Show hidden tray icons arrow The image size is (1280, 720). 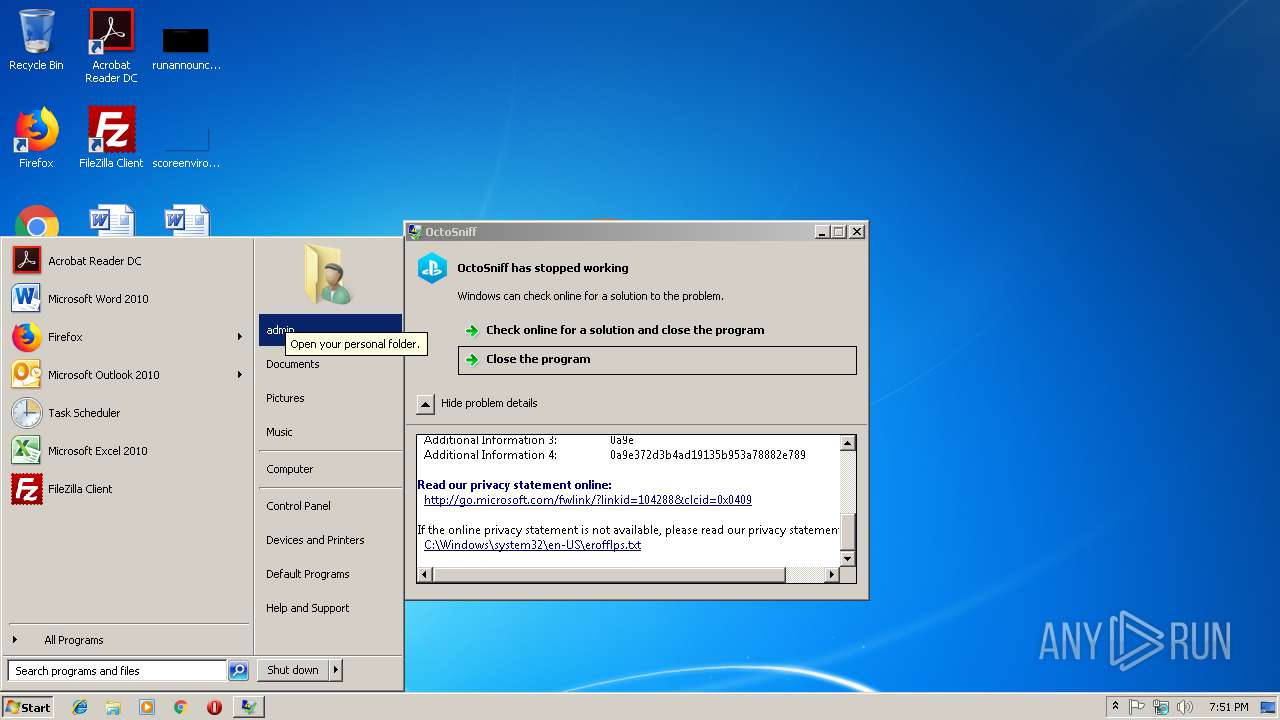click(x=1115, y=707)
